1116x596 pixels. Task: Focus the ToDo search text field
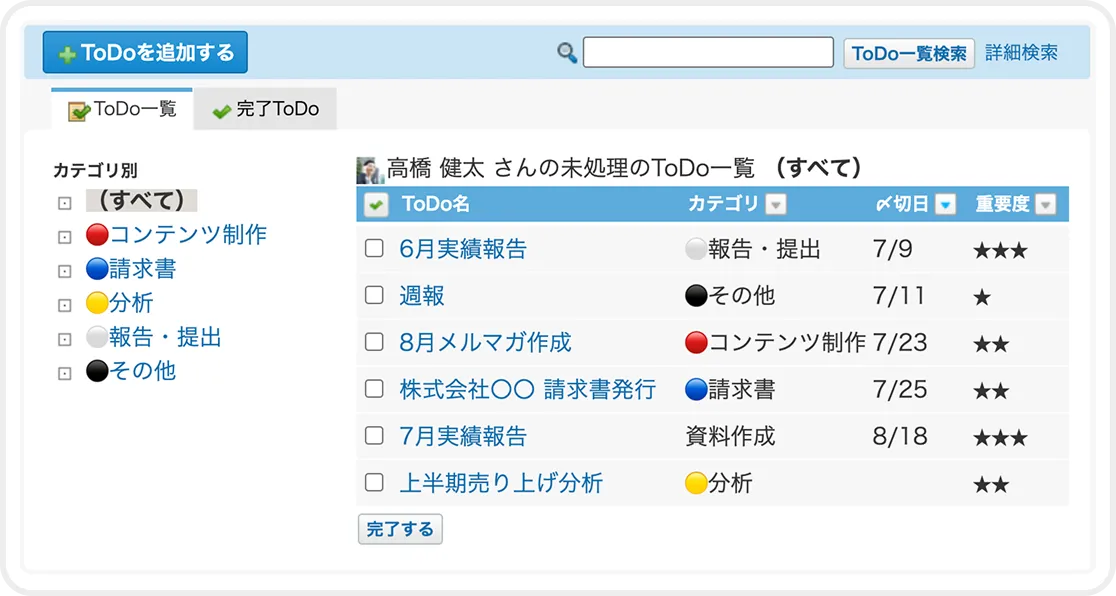pos(708,53)
